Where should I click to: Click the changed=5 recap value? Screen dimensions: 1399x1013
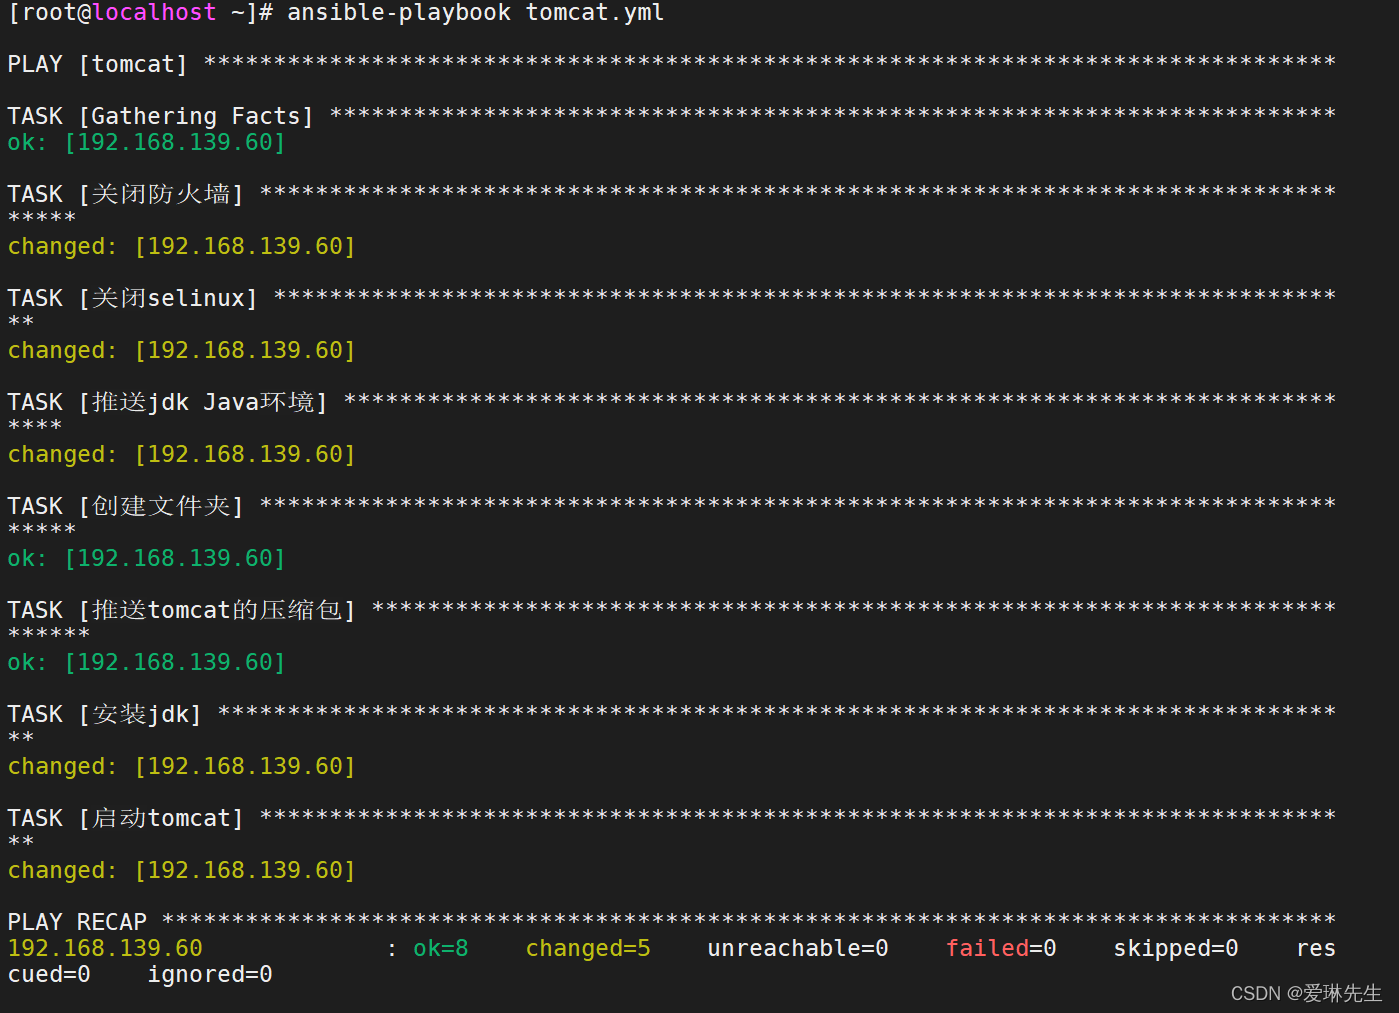(588, 948)
